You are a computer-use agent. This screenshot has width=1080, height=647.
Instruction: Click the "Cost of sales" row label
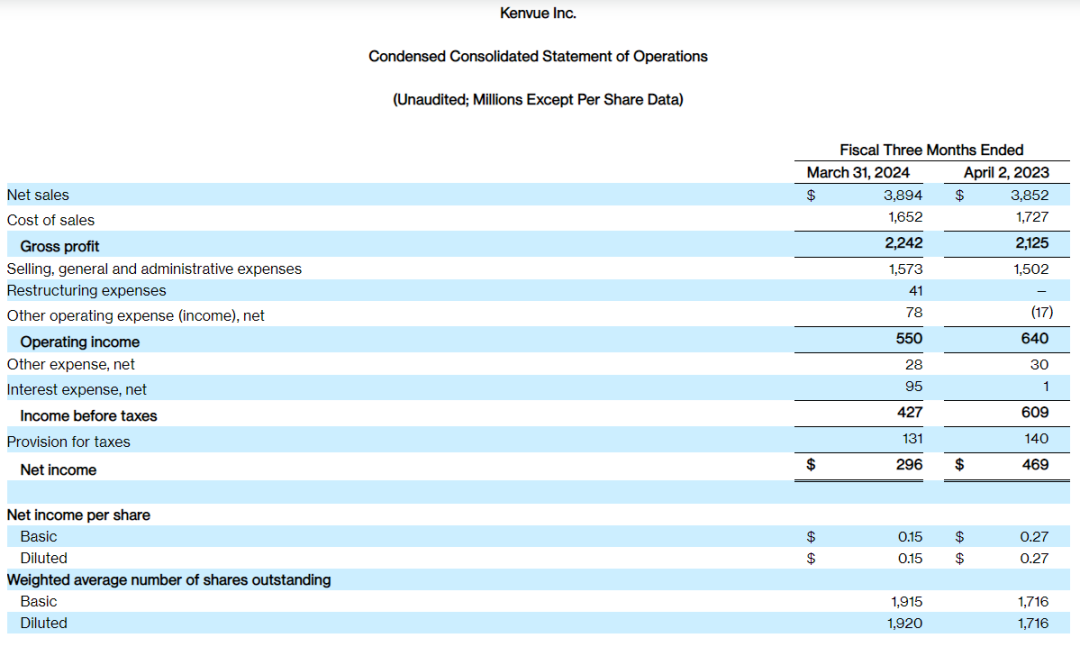(51, 220)
